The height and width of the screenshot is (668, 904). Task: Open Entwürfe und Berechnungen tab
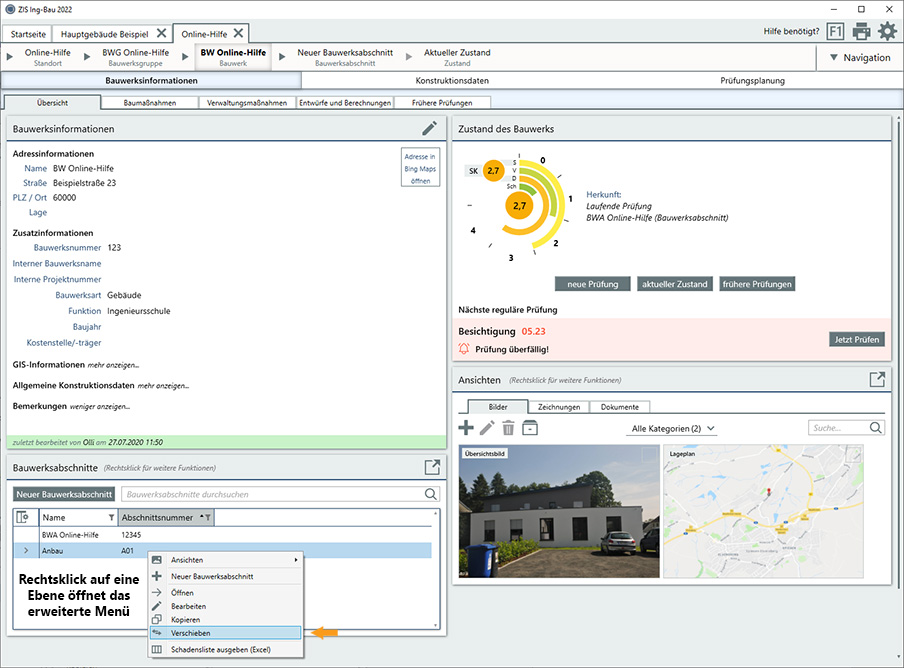click(x=345, y=103)
